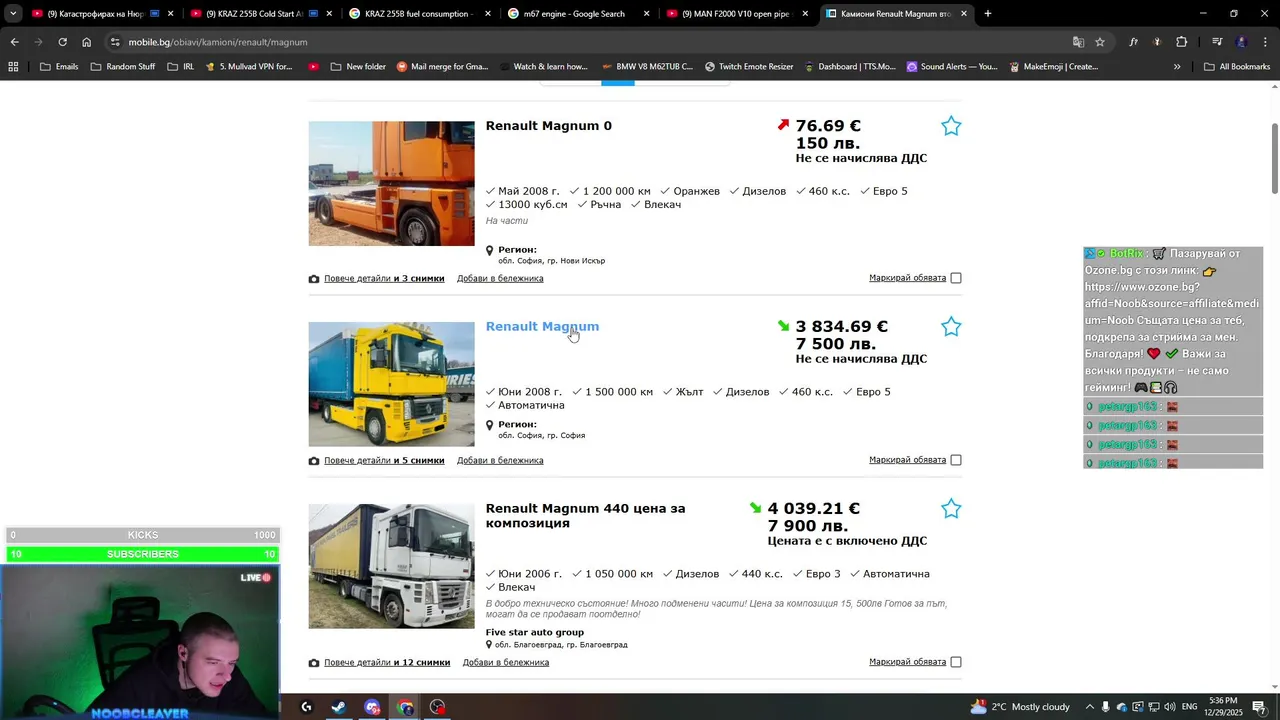
Task: Add Renault Magnum 0 to notebook (Добави в бележника)
Action: tap(500, 279)
